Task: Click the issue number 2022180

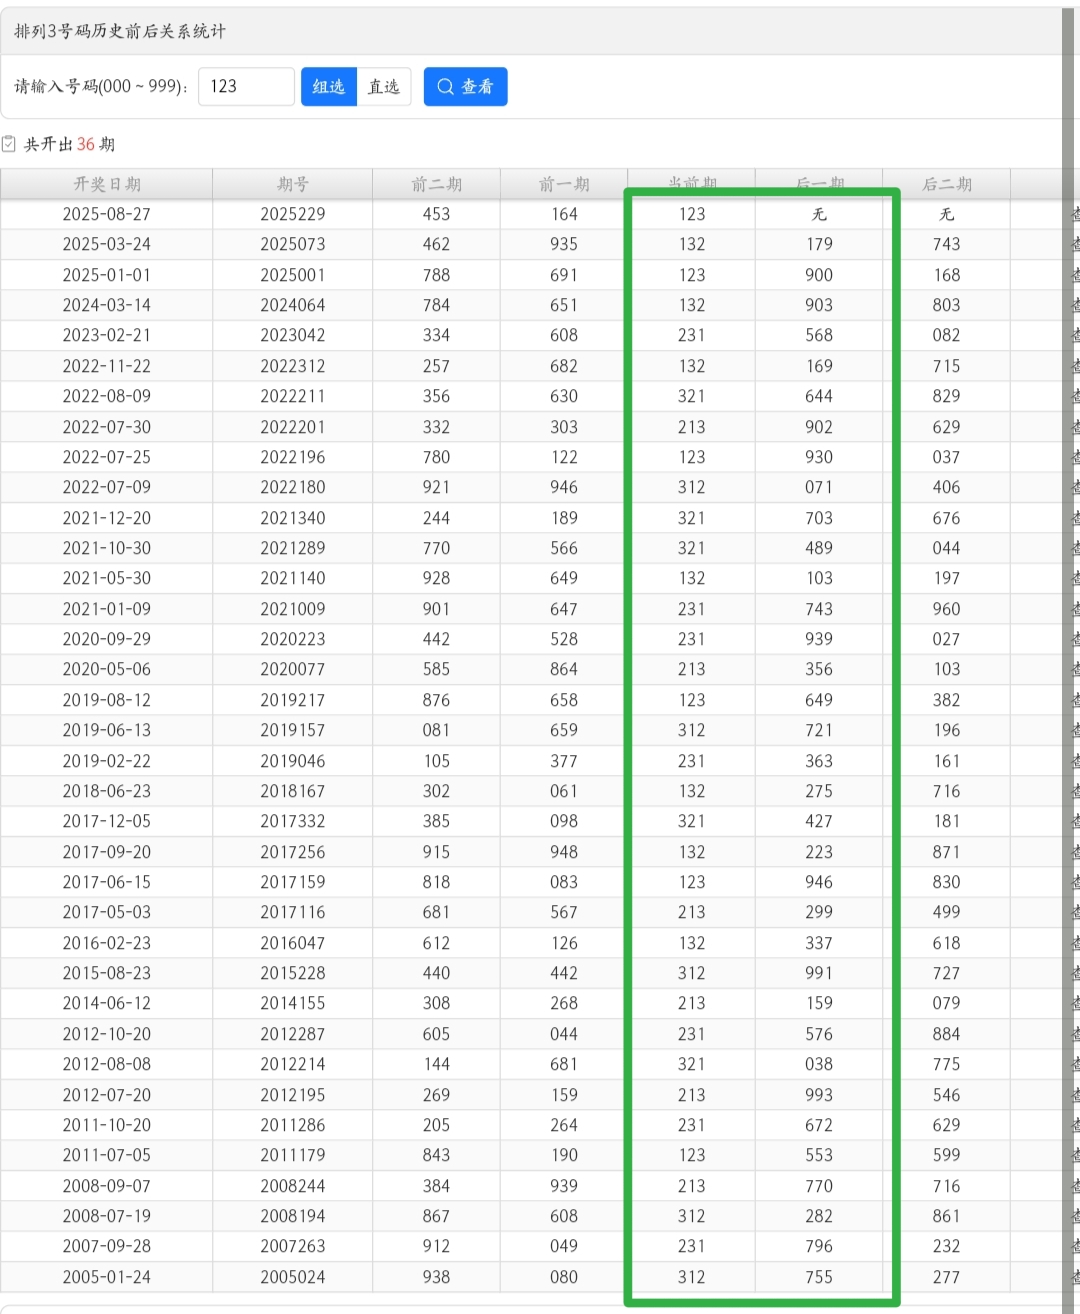Action: 293,487
